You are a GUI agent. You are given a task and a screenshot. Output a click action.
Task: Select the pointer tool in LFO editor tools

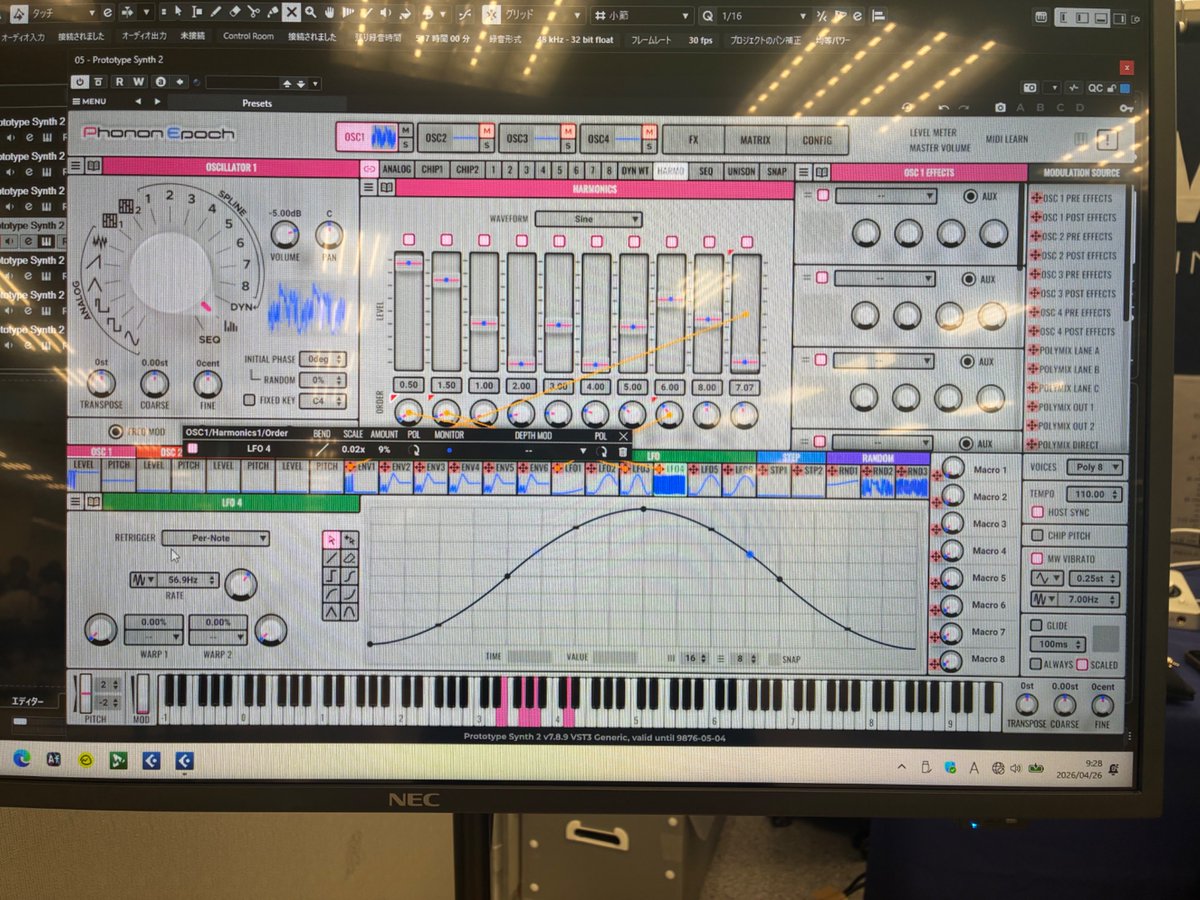[x=330, y=540]
